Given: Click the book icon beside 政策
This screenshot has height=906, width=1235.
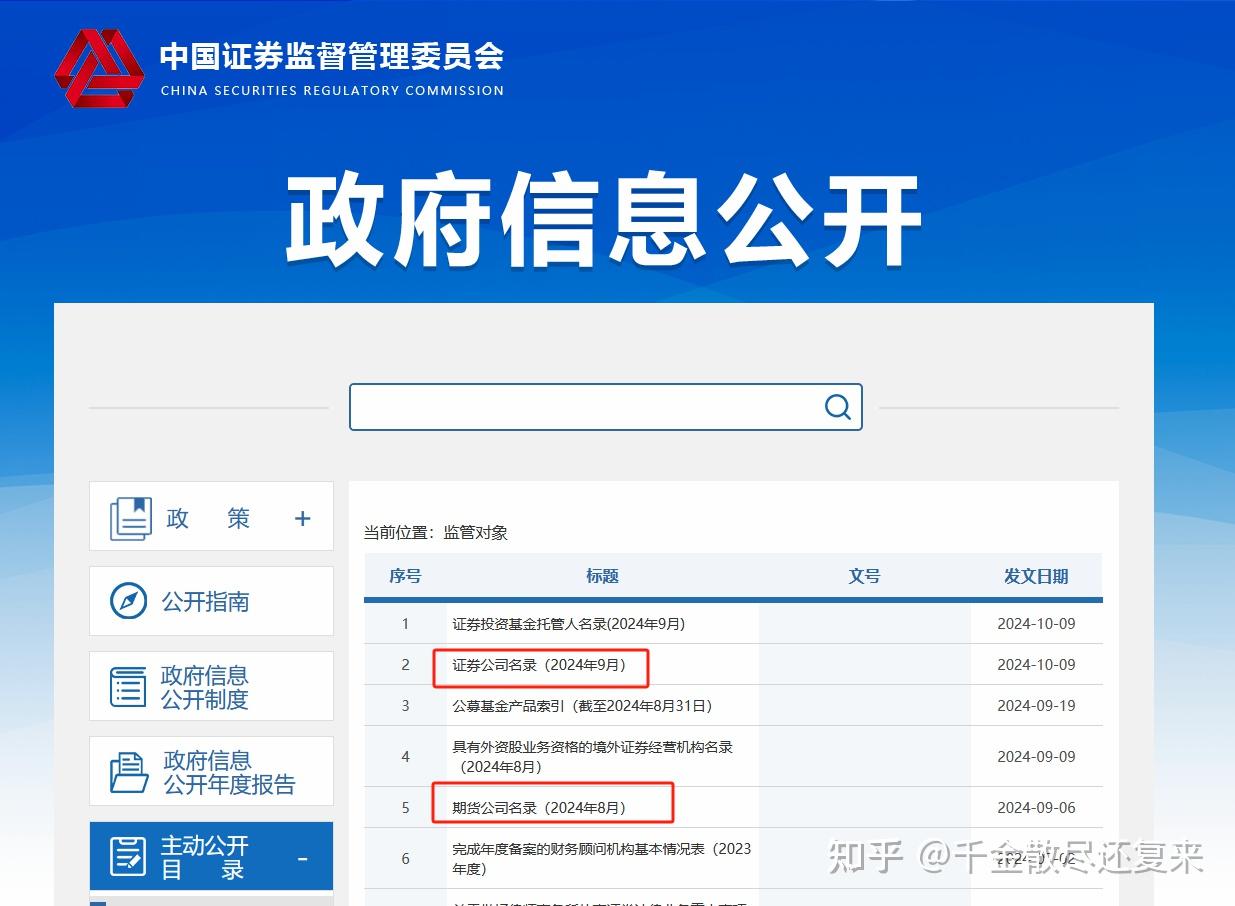Looking at the screenshot, I should click(x=129, y=517).
